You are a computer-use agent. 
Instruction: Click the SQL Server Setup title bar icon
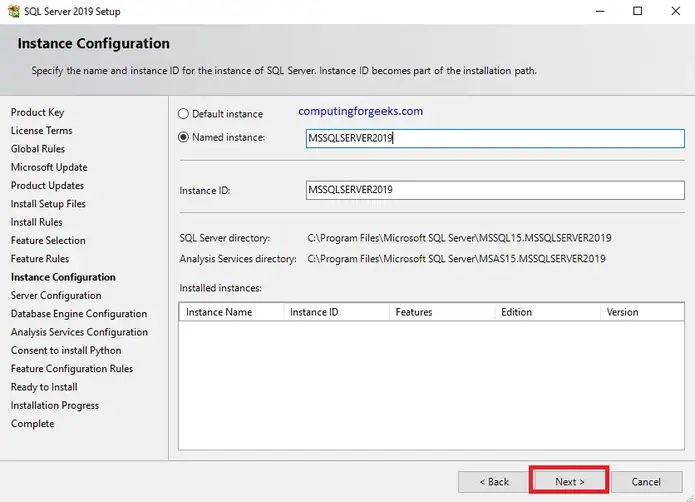[x=12, y=11]
